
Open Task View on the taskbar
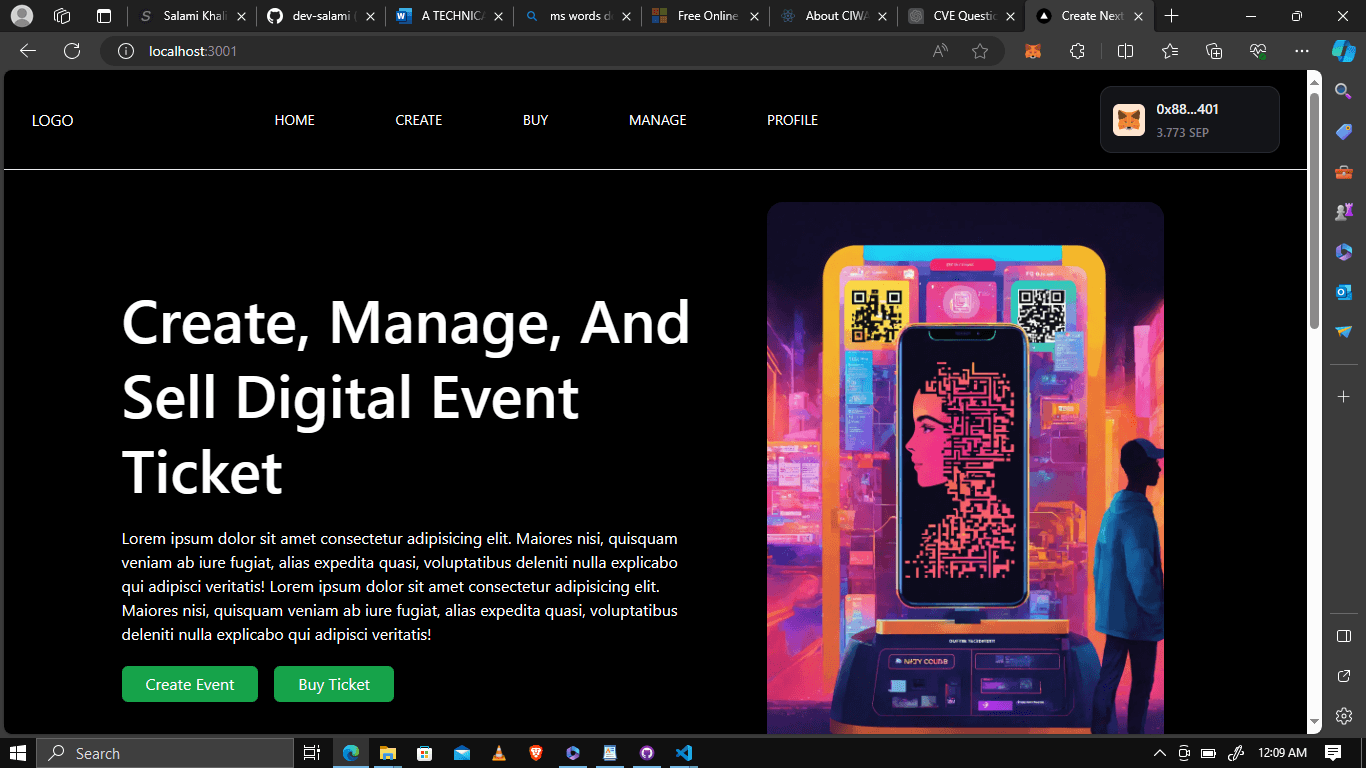pos(312,752)
